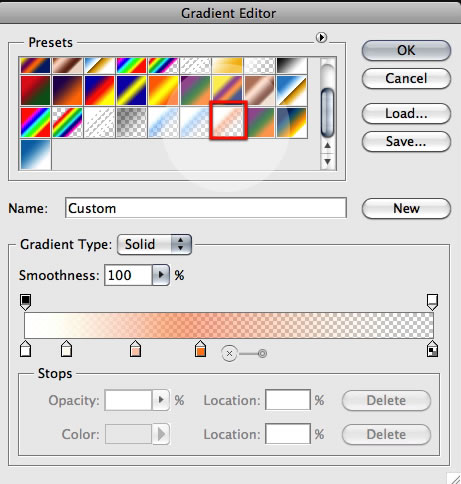Open the Presets panel flyout menu arrow
The height and width of the screenshot is (484, 461).
321,38
